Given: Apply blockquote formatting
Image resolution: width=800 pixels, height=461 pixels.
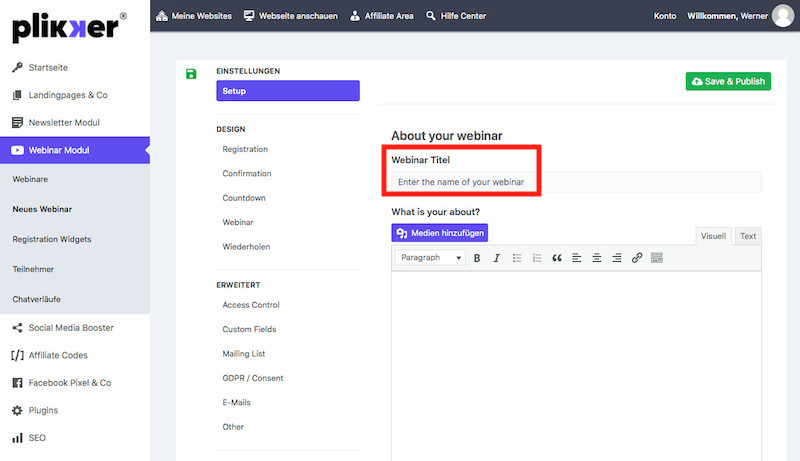Looking at the screenshot, I should 557,258.
